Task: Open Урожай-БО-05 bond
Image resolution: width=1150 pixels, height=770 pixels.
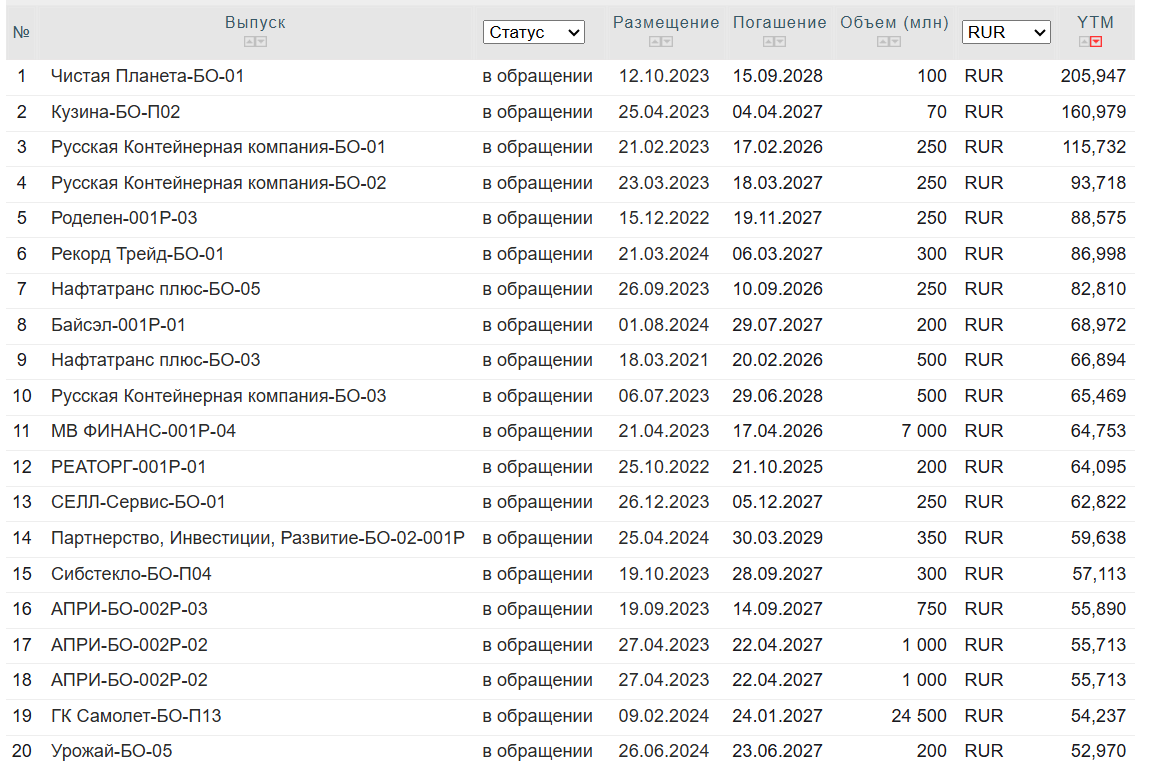Action: [x=111, y=752]
